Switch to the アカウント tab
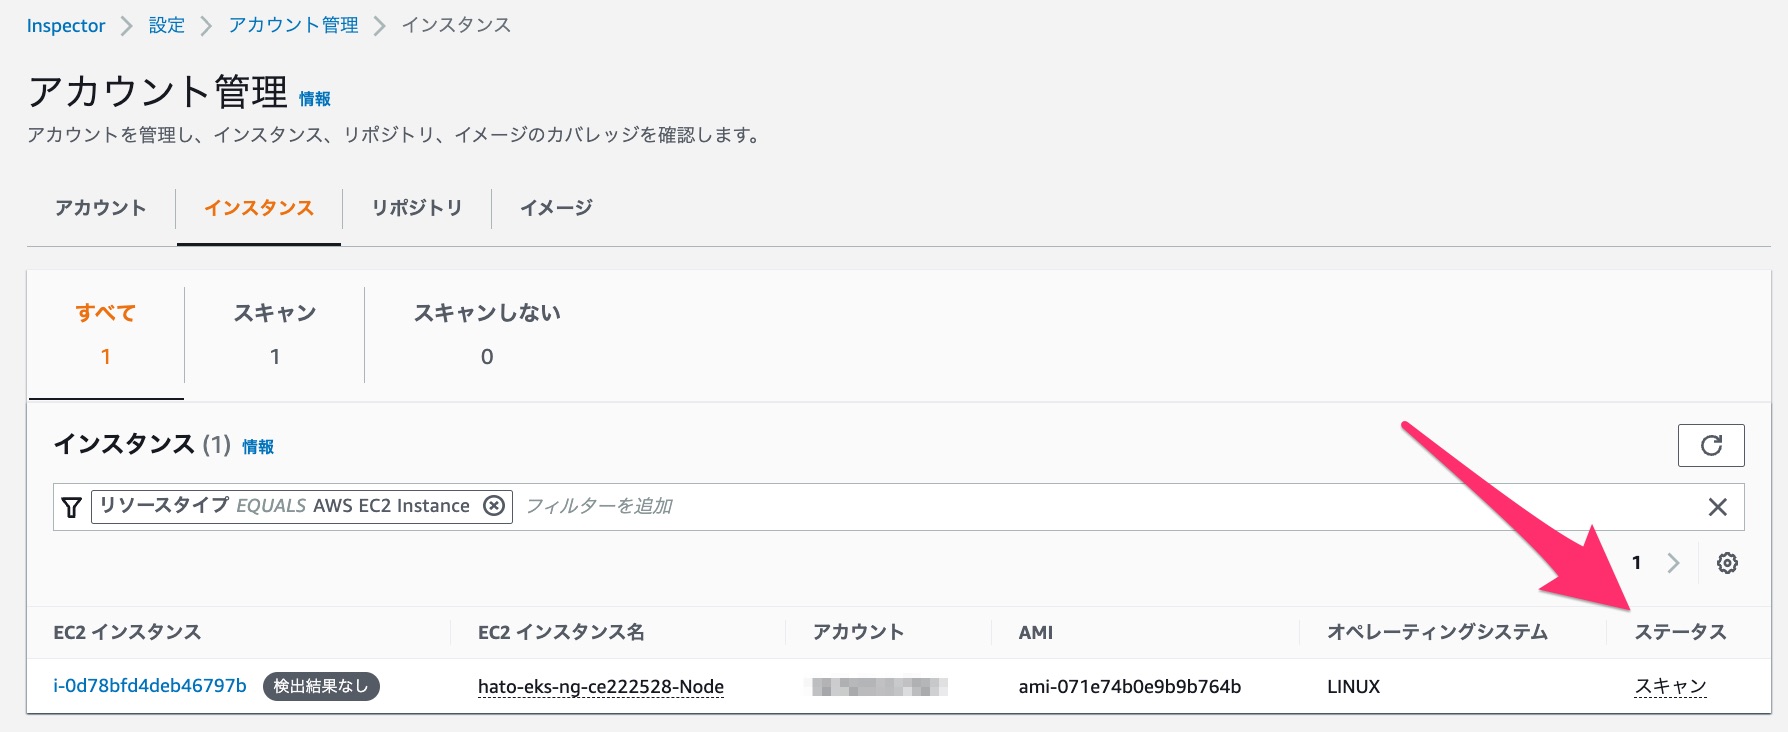 tap(99, 208)
